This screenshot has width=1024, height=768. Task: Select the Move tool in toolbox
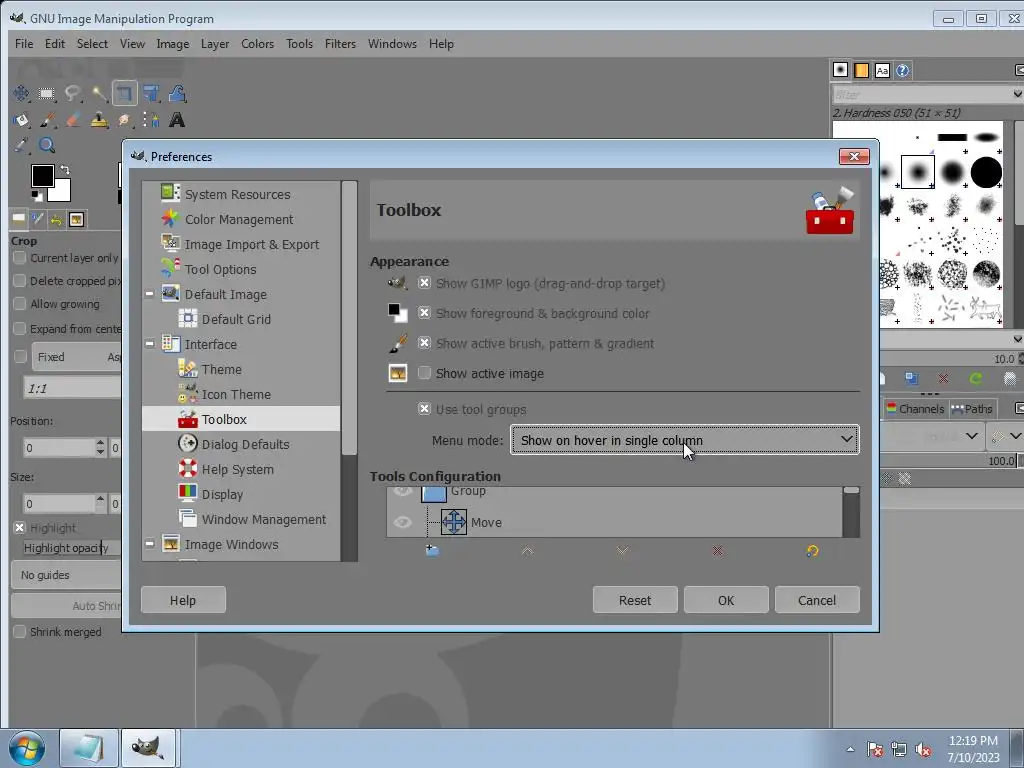click(x=21, y=93)
